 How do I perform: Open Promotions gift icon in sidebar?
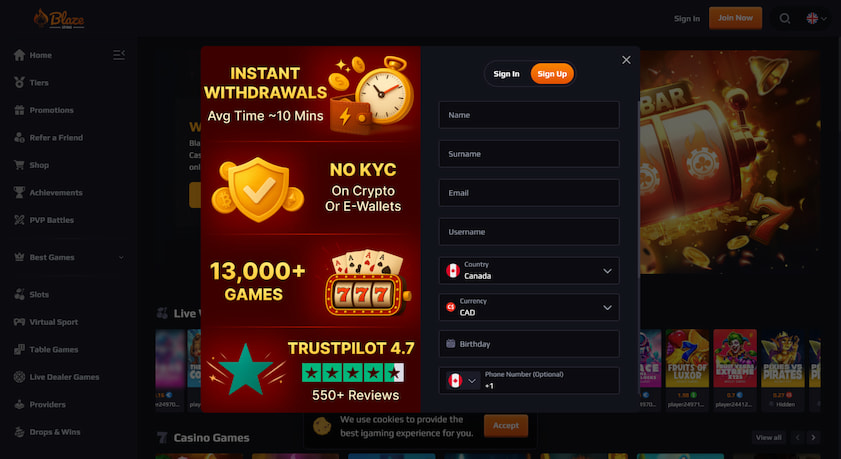tap(19, 110)
